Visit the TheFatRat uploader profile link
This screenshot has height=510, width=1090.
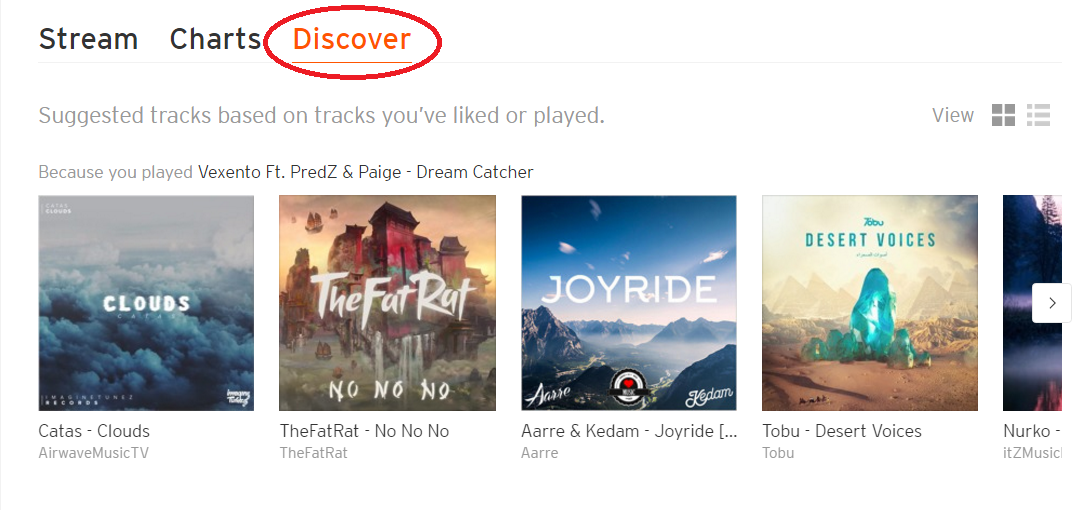(x=314, y=453)
